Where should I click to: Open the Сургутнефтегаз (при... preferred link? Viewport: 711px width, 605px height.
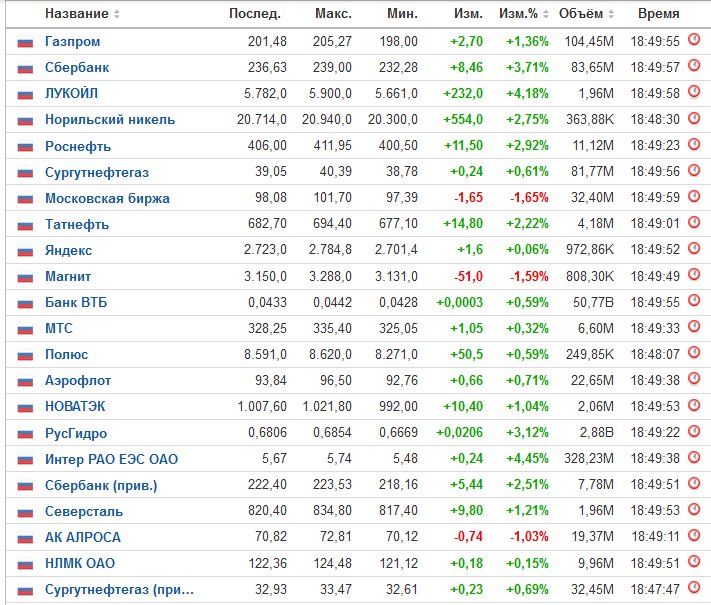pyautogui.click(x=119, y=590)
